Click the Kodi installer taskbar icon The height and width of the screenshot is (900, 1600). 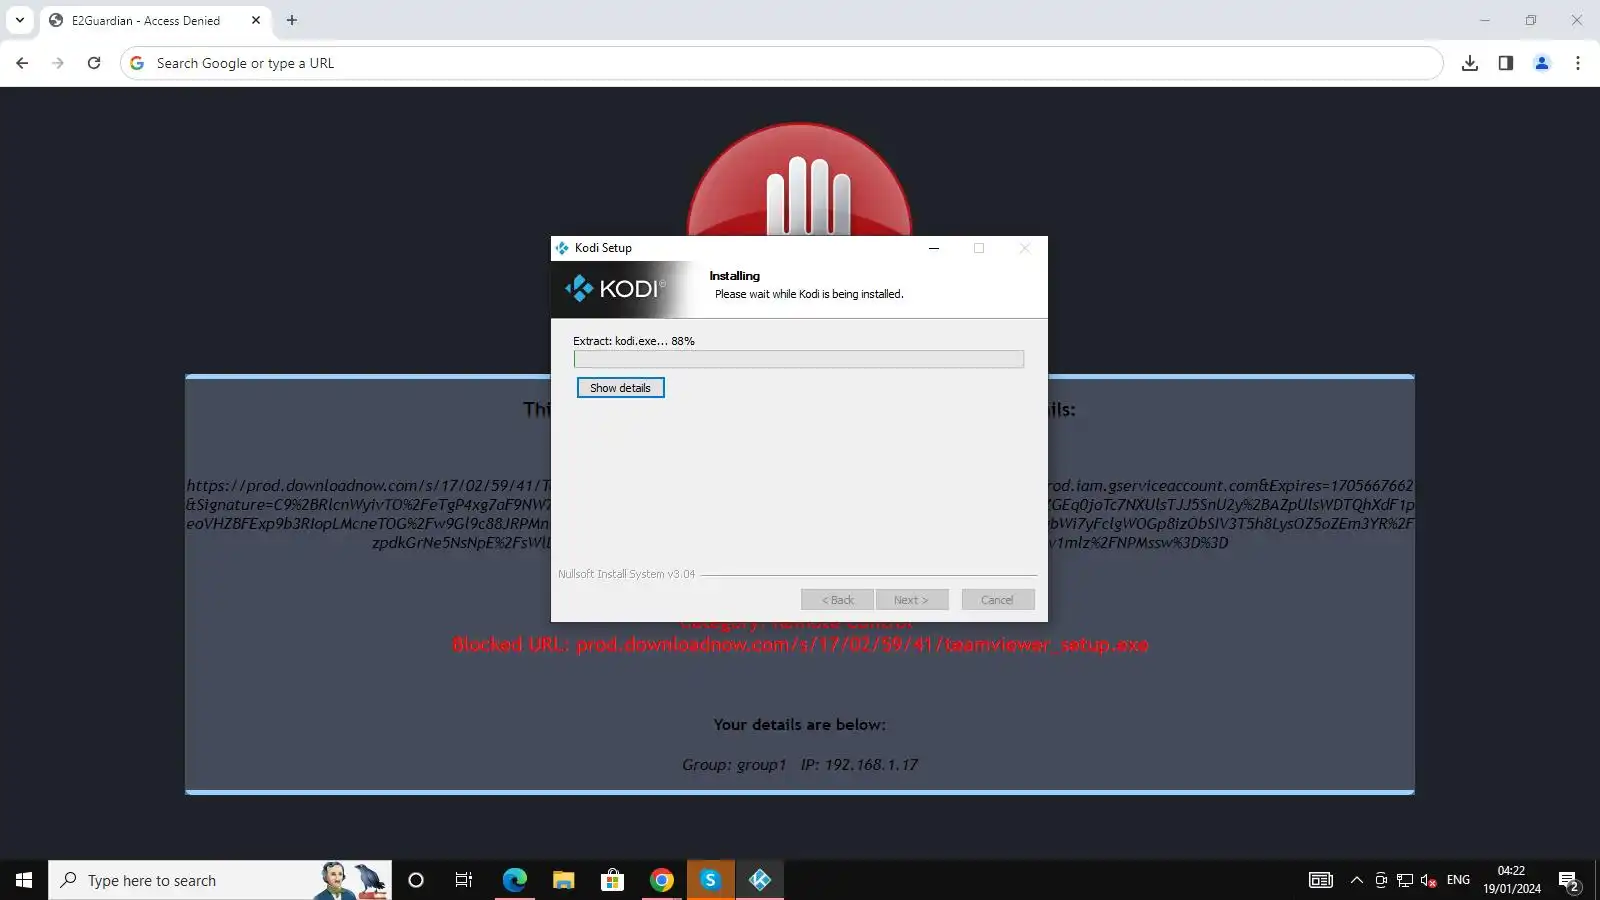coord(760,880)
